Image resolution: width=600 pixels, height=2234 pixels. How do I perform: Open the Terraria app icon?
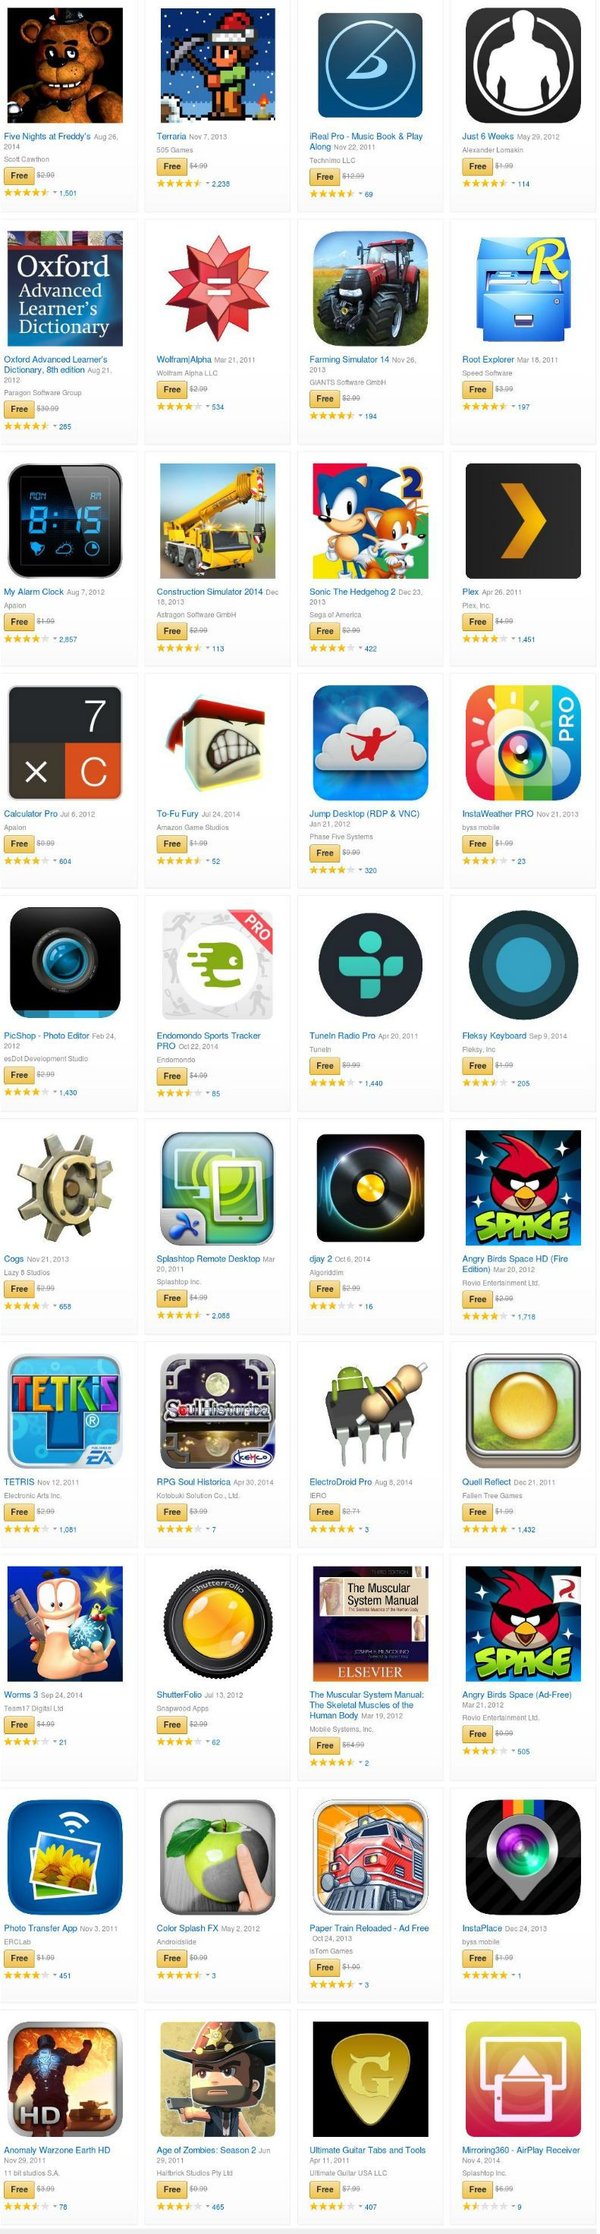pos(218,65)
